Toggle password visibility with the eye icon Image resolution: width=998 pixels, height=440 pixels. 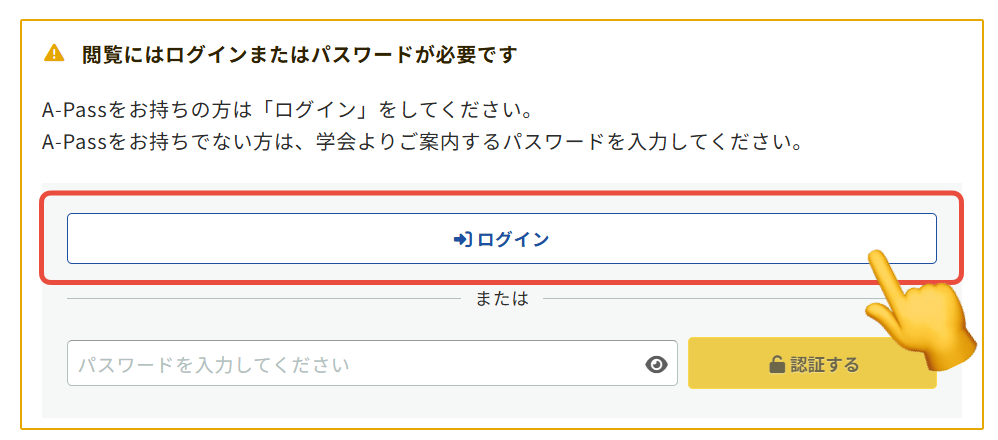pos(656,365)
